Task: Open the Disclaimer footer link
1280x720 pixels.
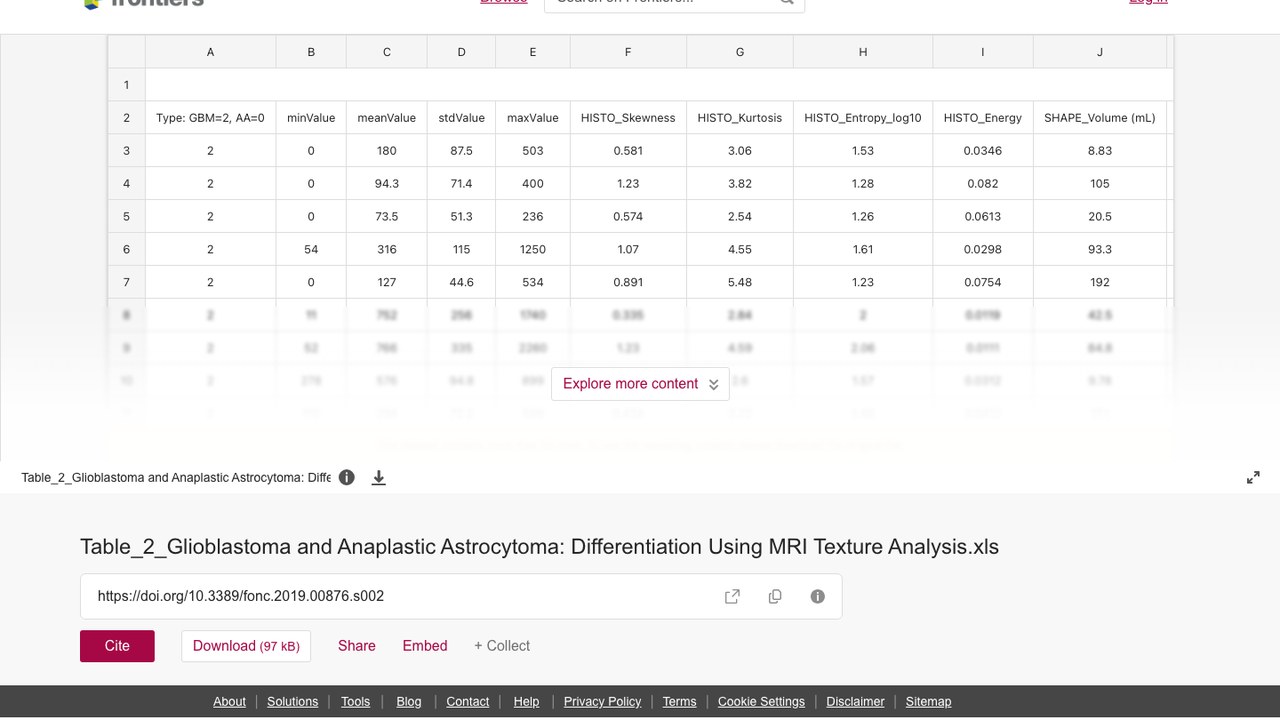Action: tap(855, 702)
